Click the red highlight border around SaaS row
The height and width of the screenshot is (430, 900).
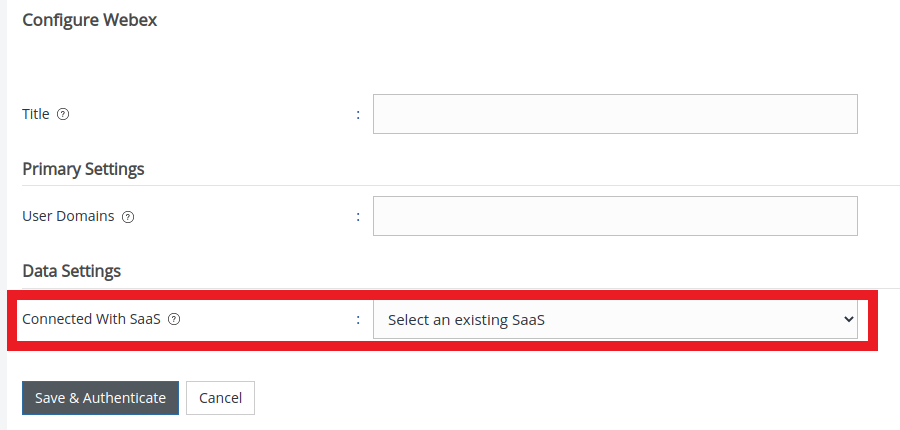[440, 347]
